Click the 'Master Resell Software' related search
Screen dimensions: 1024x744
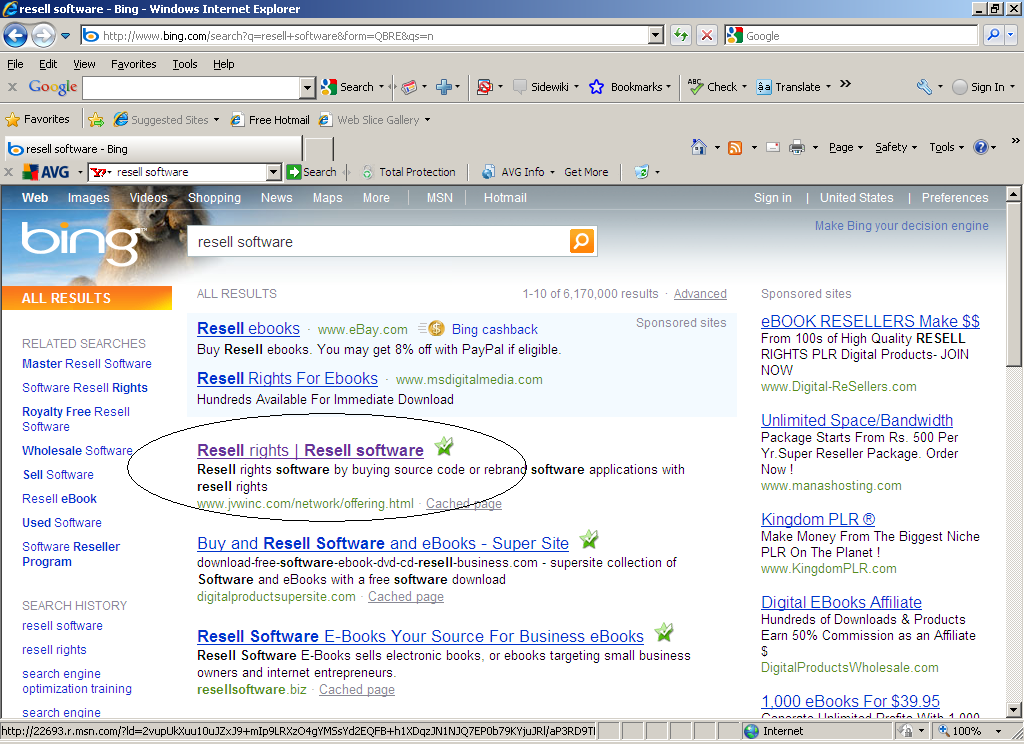87,364
